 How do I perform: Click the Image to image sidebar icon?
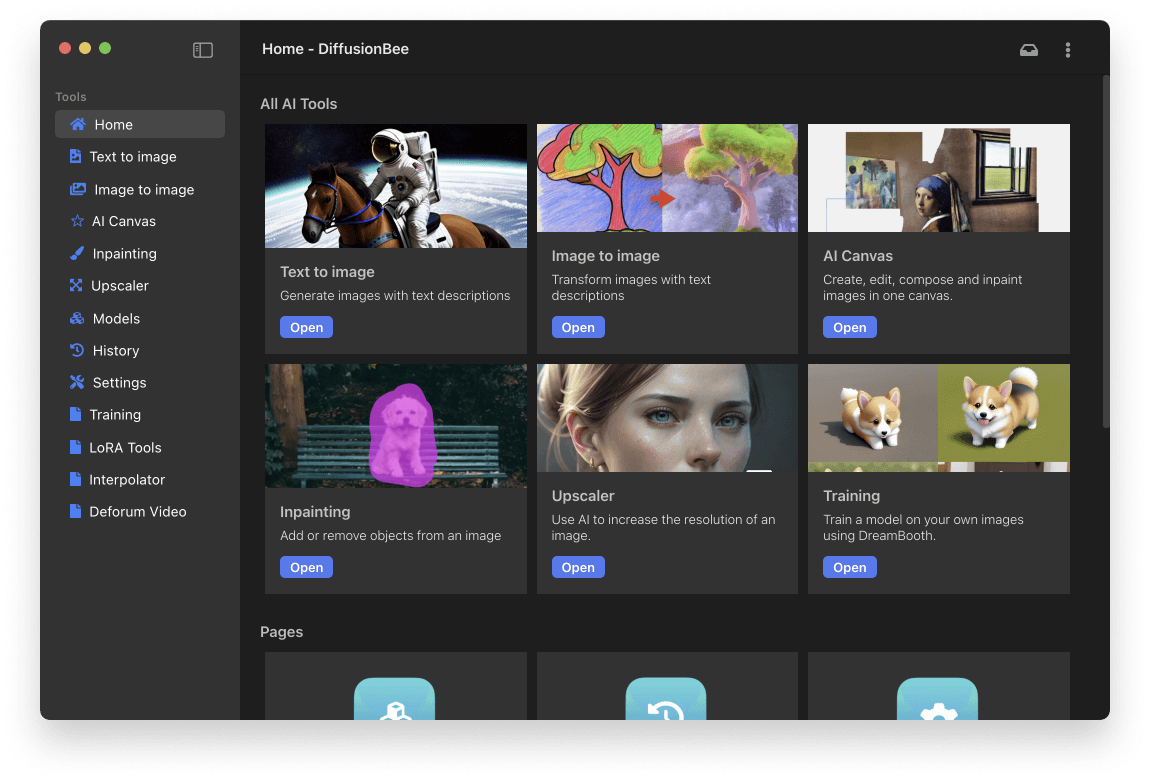[78, 189]
